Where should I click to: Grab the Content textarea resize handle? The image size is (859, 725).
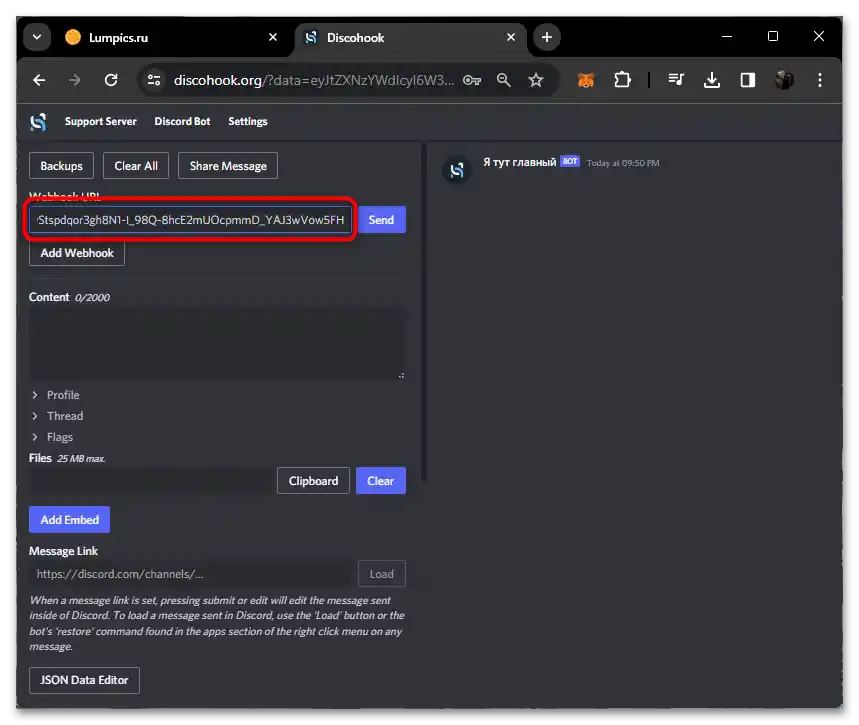(x=401, y=375)
